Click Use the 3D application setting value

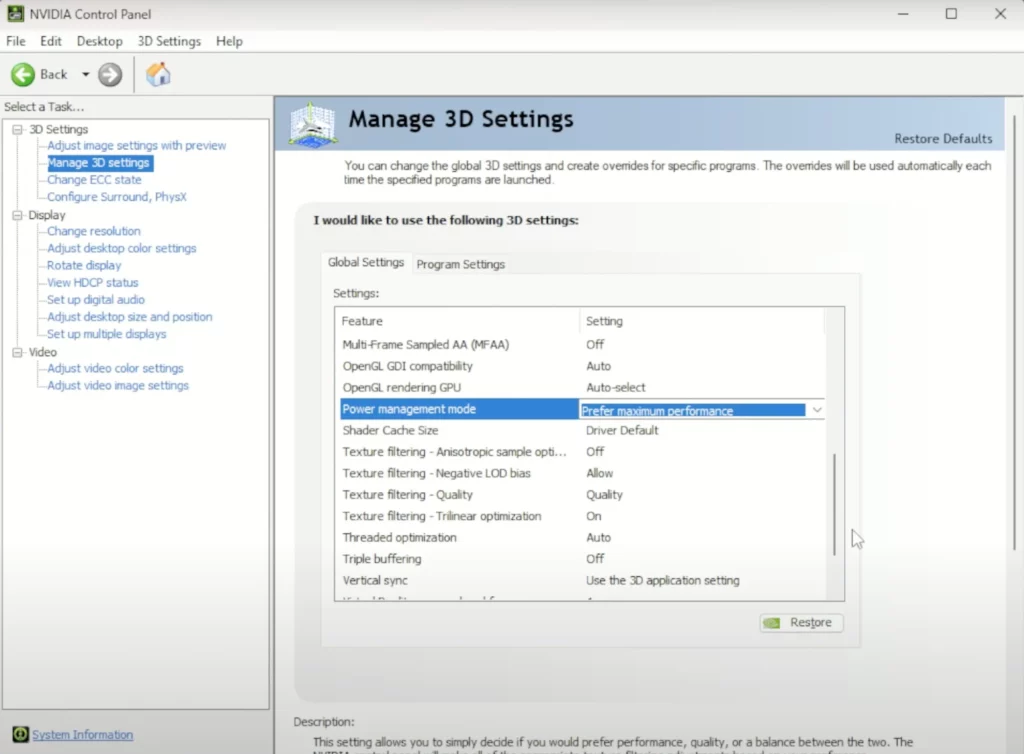(x=662, y=580)
